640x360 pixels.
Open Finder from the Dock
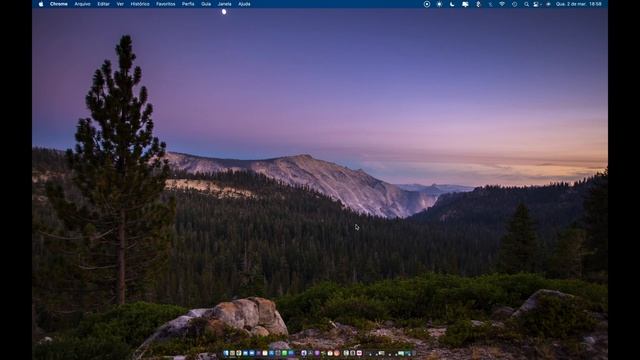(226, 353)
